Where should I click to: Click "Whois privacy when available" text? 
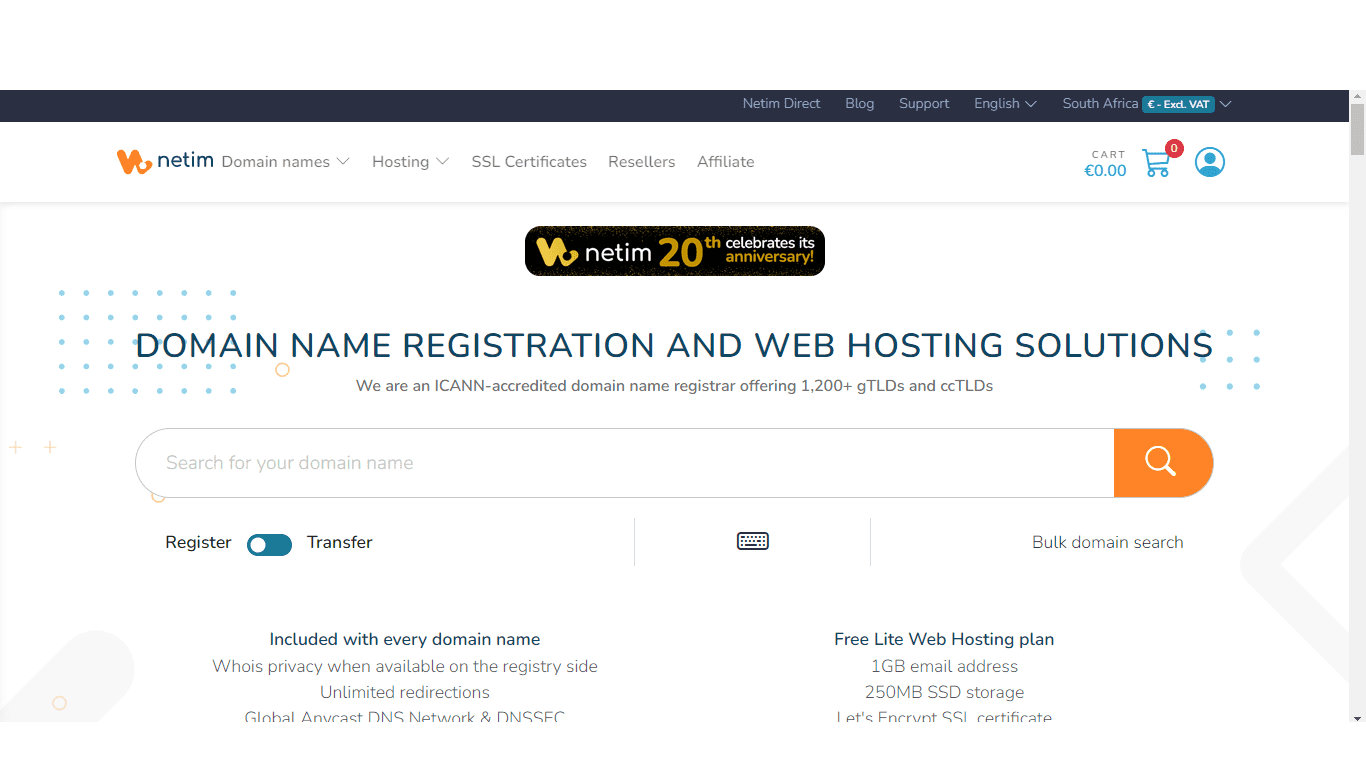(x=405, y=666)
